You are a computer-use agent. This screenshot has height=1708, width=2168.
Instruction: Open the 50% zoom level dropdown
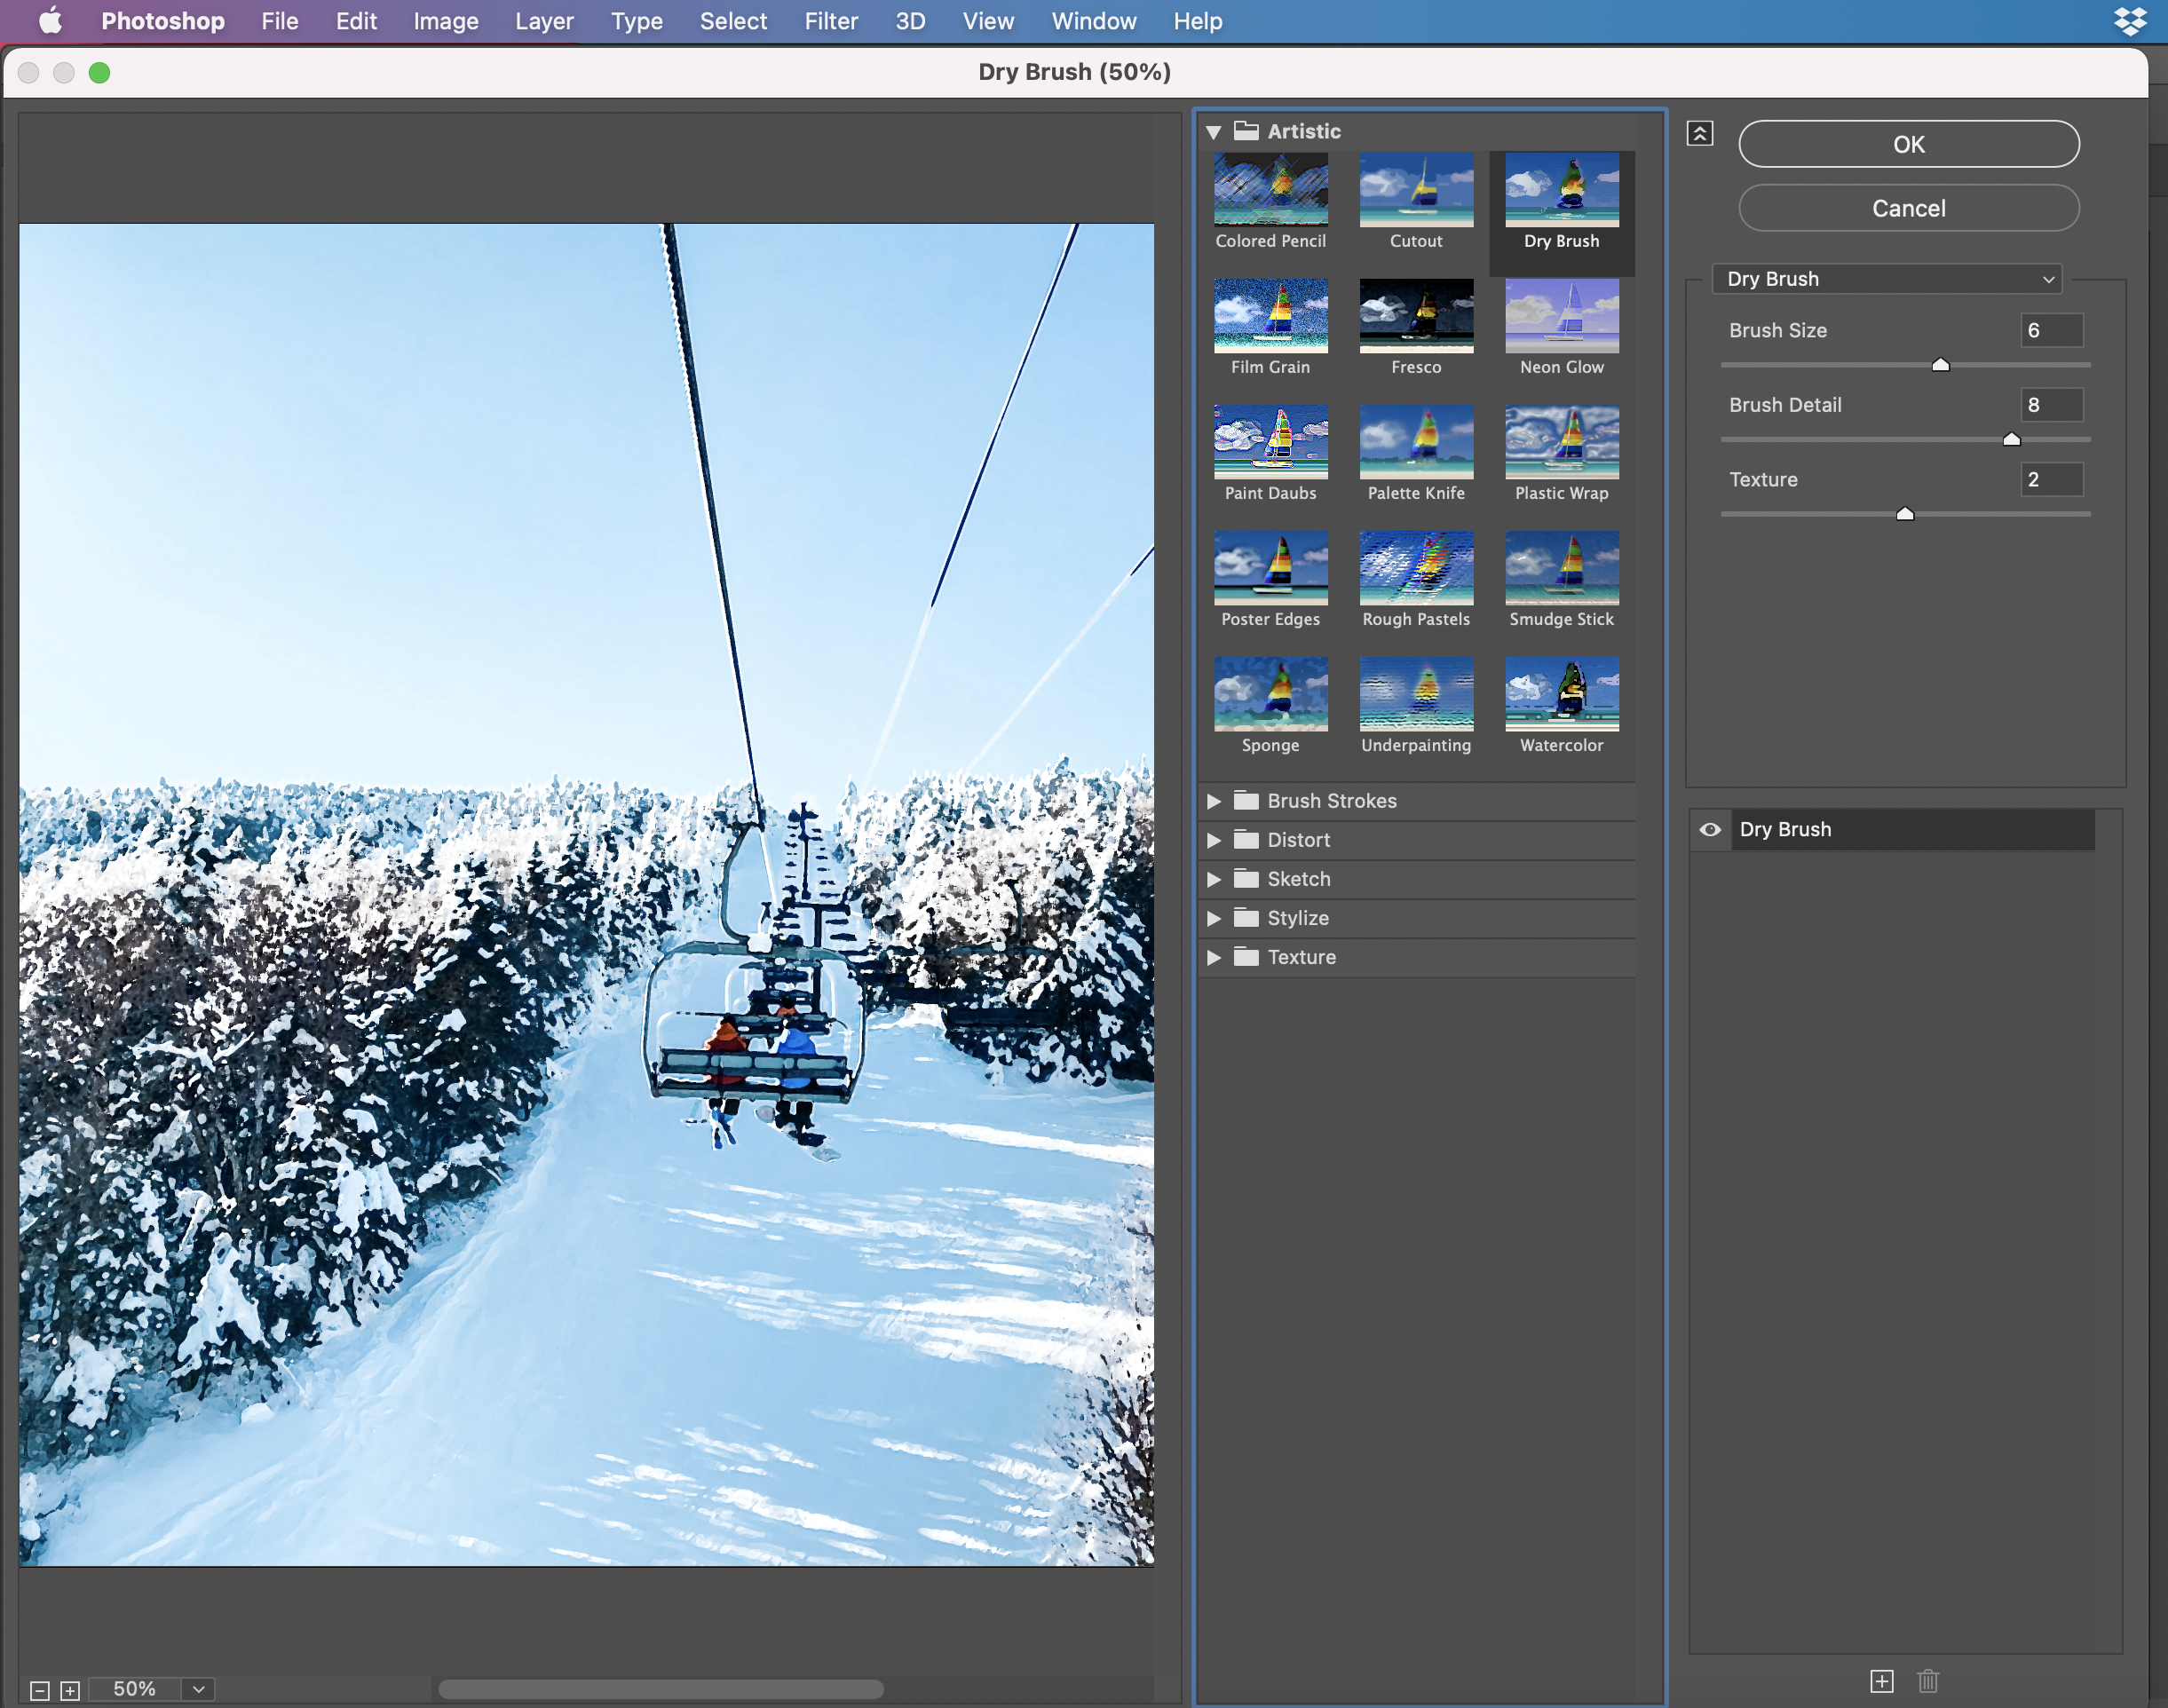pos(198,1689)
